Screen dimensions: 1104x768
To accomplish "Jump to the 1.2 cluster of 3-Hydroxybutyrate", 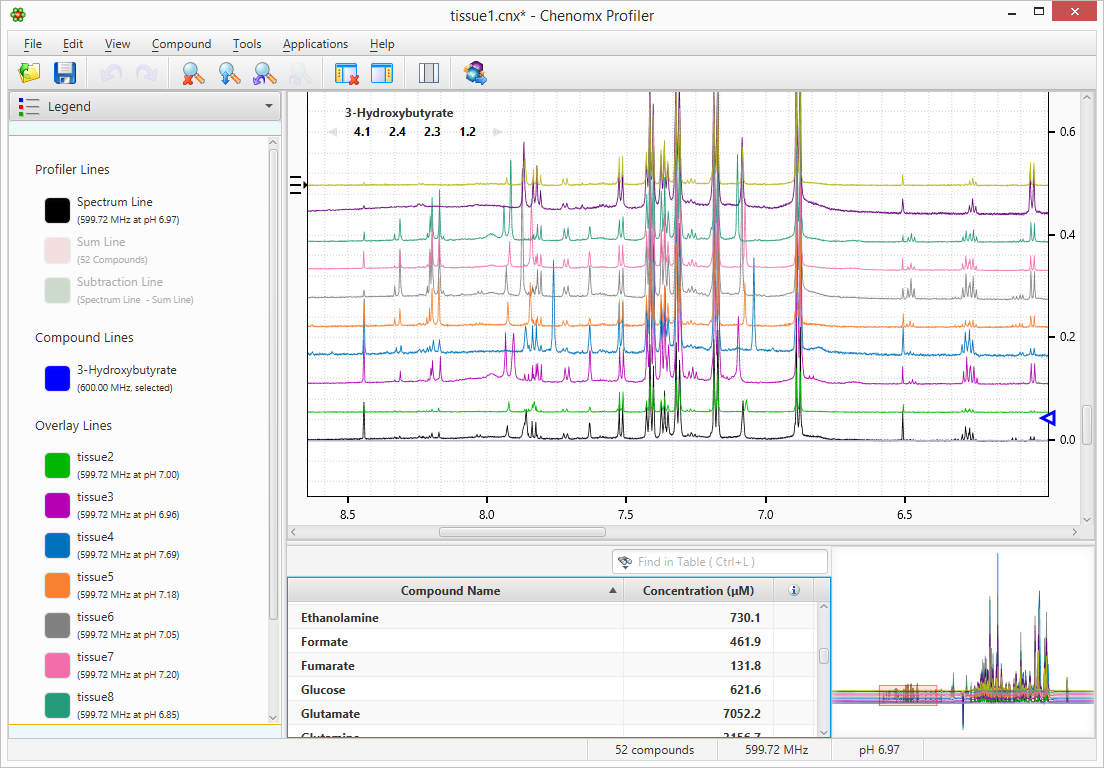I will [x=468, y=132].
